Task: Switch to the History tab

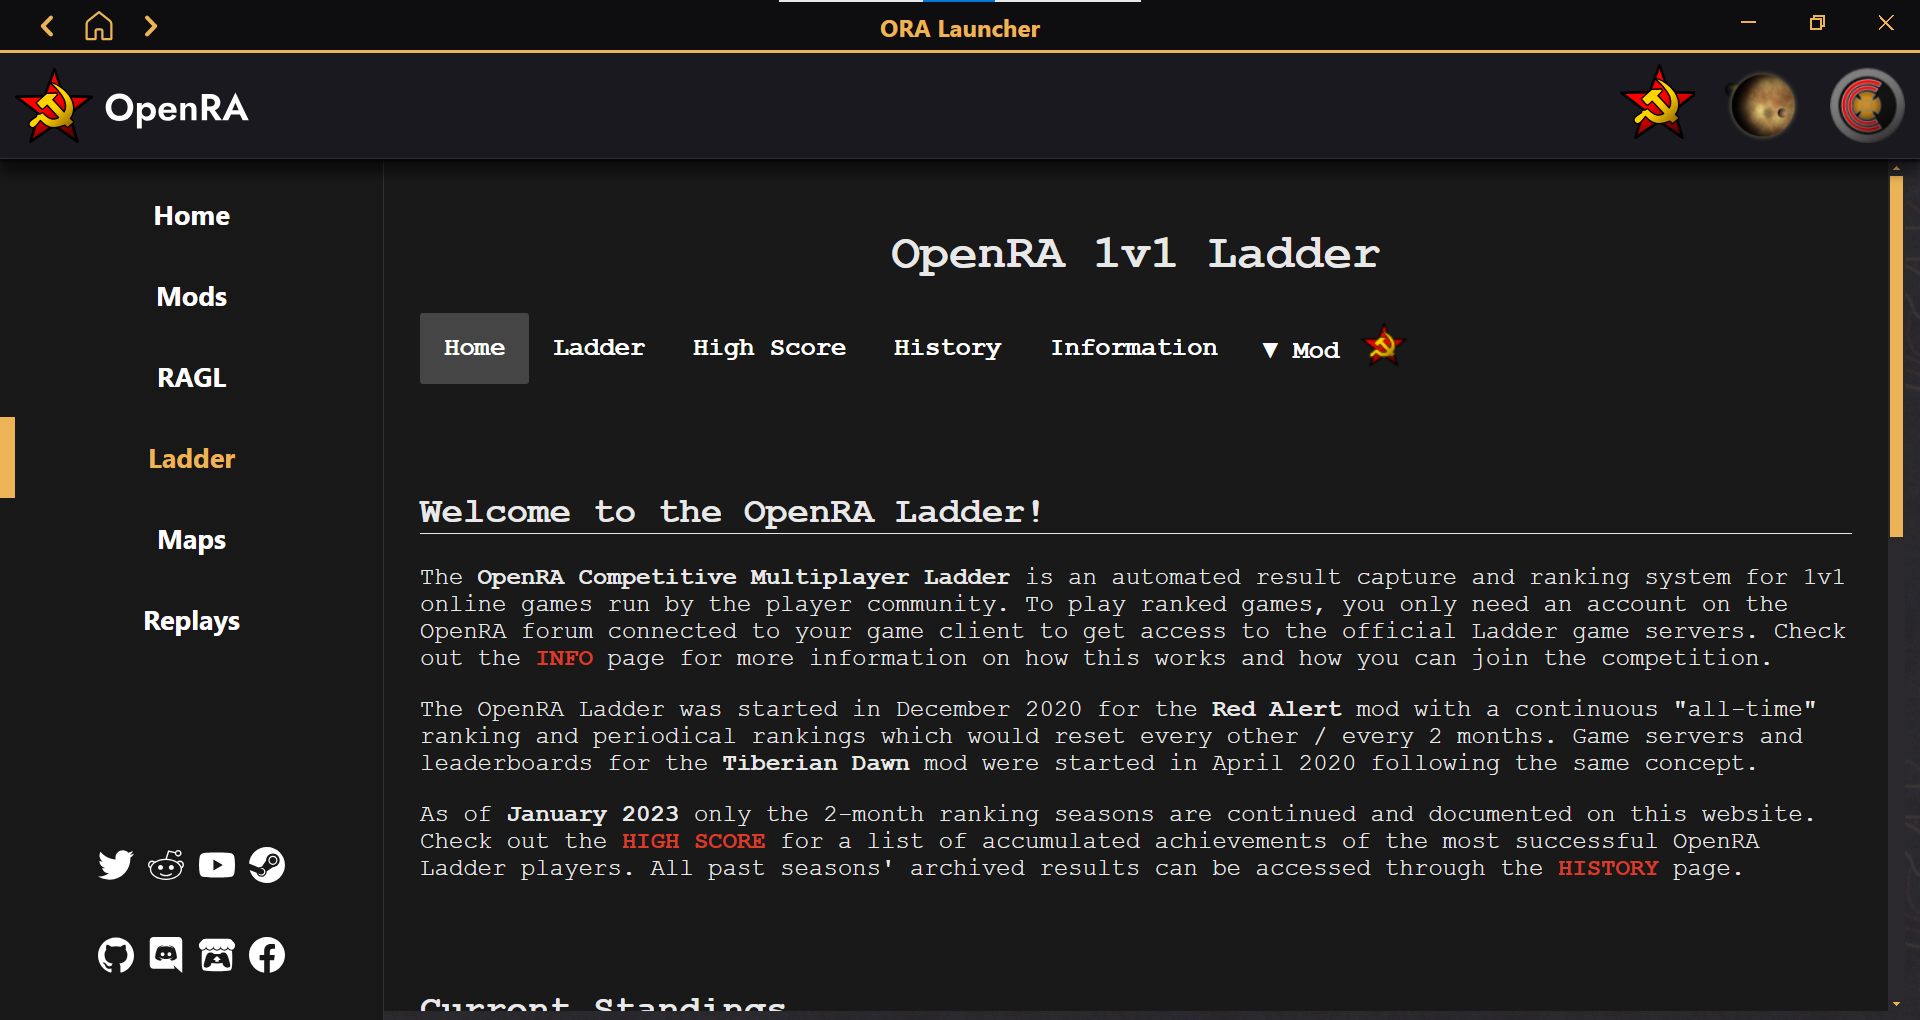Action: (x=947, y=348)
